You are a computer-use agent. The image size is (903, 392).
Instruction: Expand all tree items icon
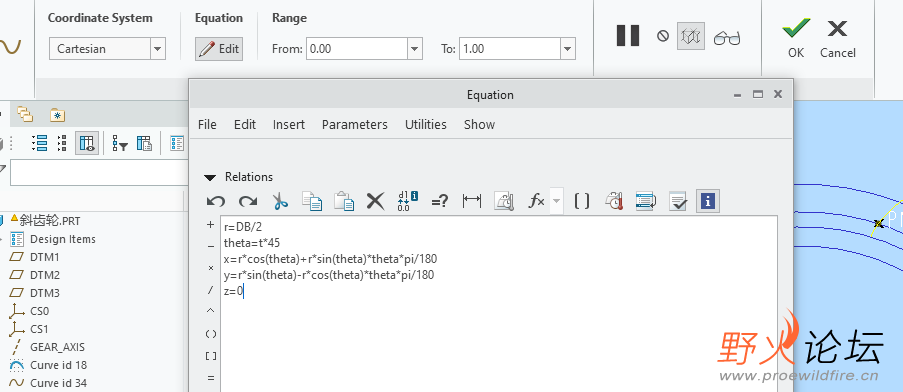(39, 143)
